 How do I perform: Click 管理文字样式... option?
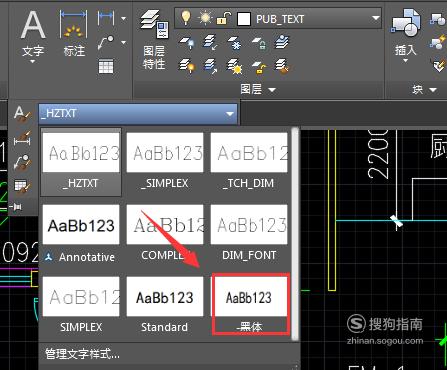coord(82,354)
